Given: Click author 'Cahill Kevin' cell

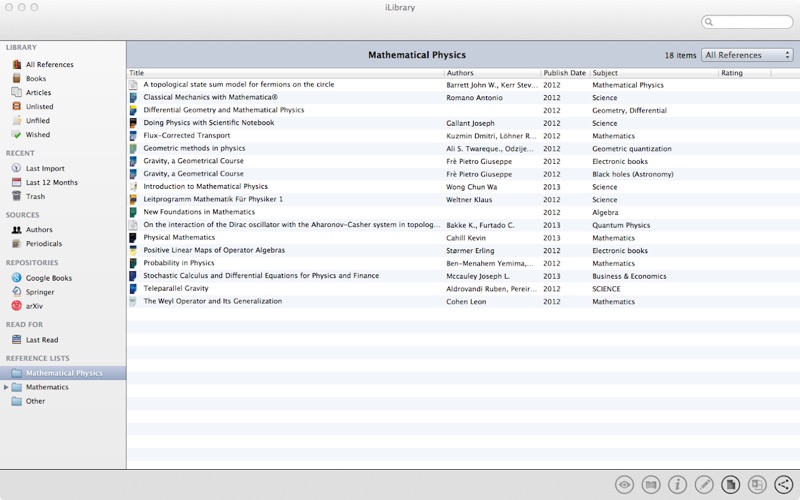Looking at the screenshot, I should pyautogui.click(x=466, y=238).
